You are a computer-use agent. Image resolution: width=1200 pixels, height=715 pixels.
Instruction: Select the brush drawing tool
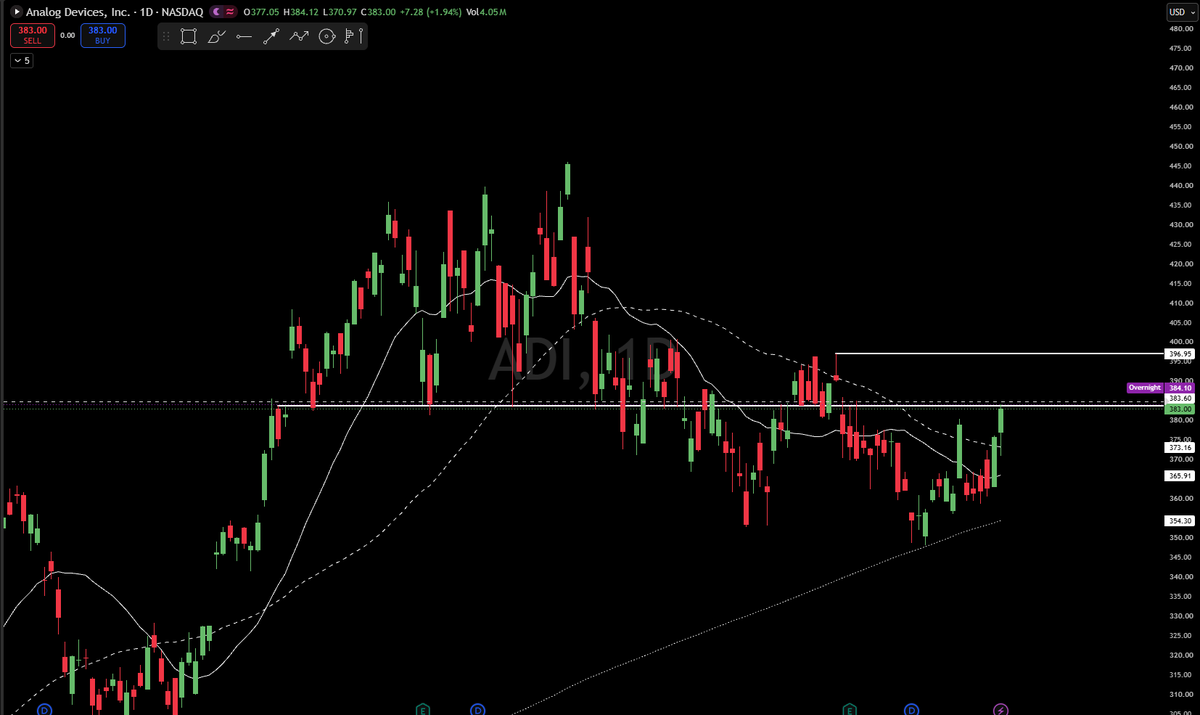click(x=217, y=37)
